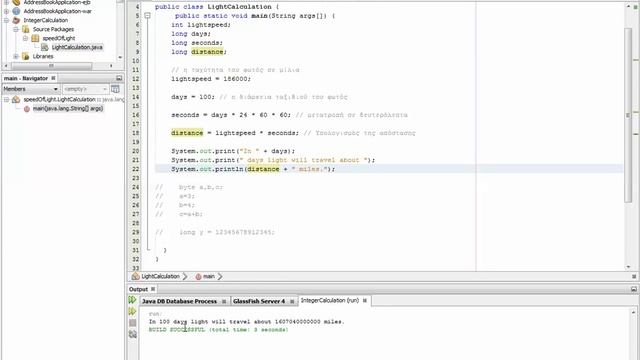Select the speedOfLight package

coord(59,38)
